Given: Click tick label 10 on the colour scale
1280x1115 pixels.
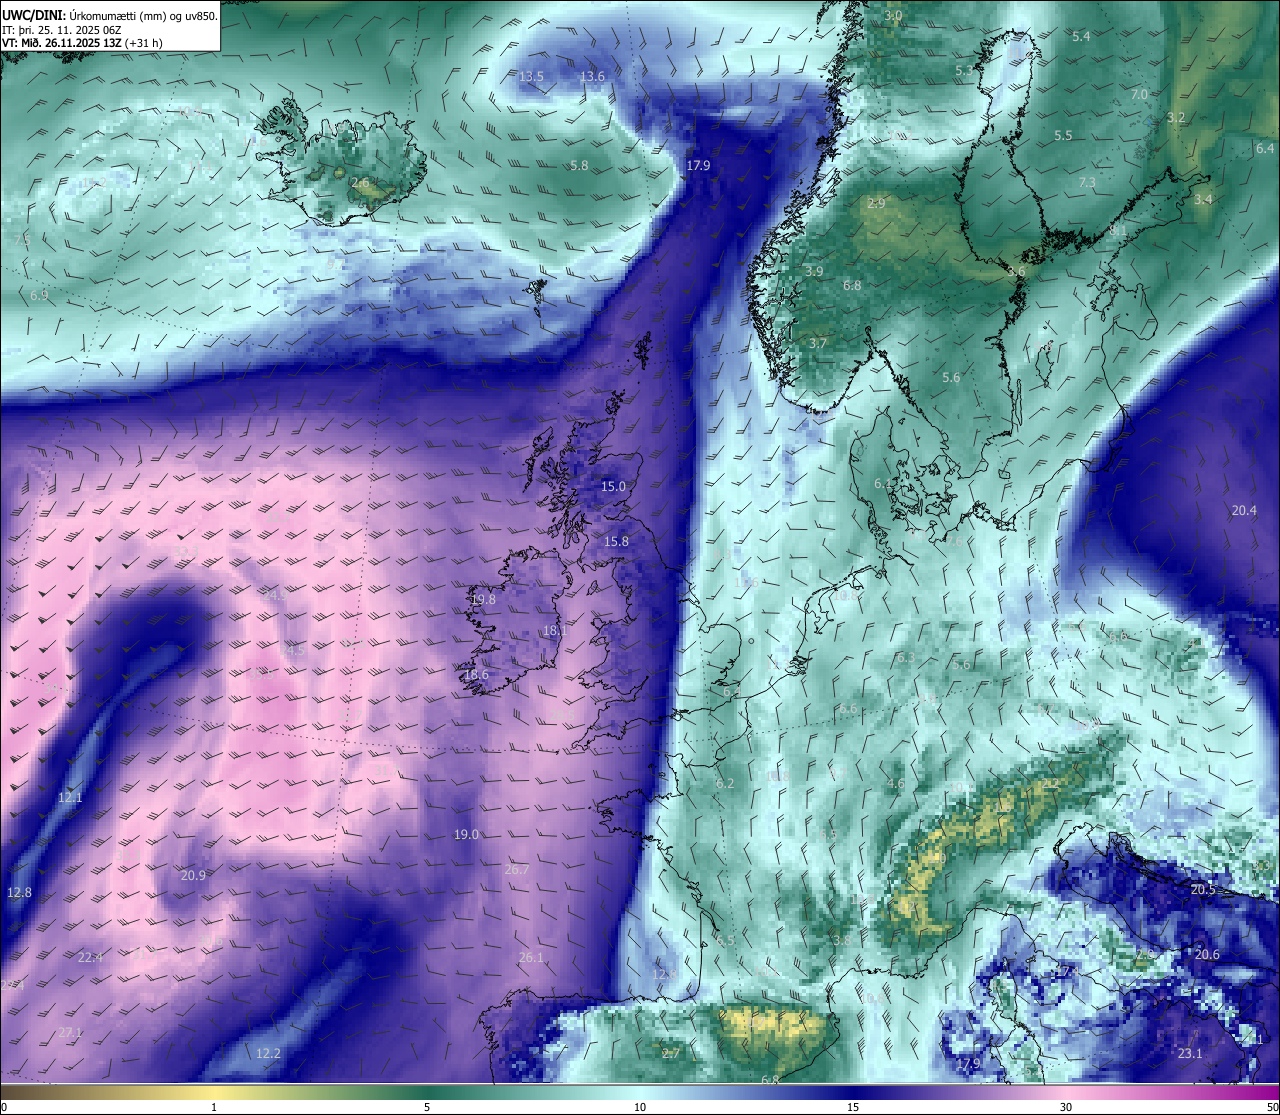Looking at the screenshot, I should pos(640,1107).
